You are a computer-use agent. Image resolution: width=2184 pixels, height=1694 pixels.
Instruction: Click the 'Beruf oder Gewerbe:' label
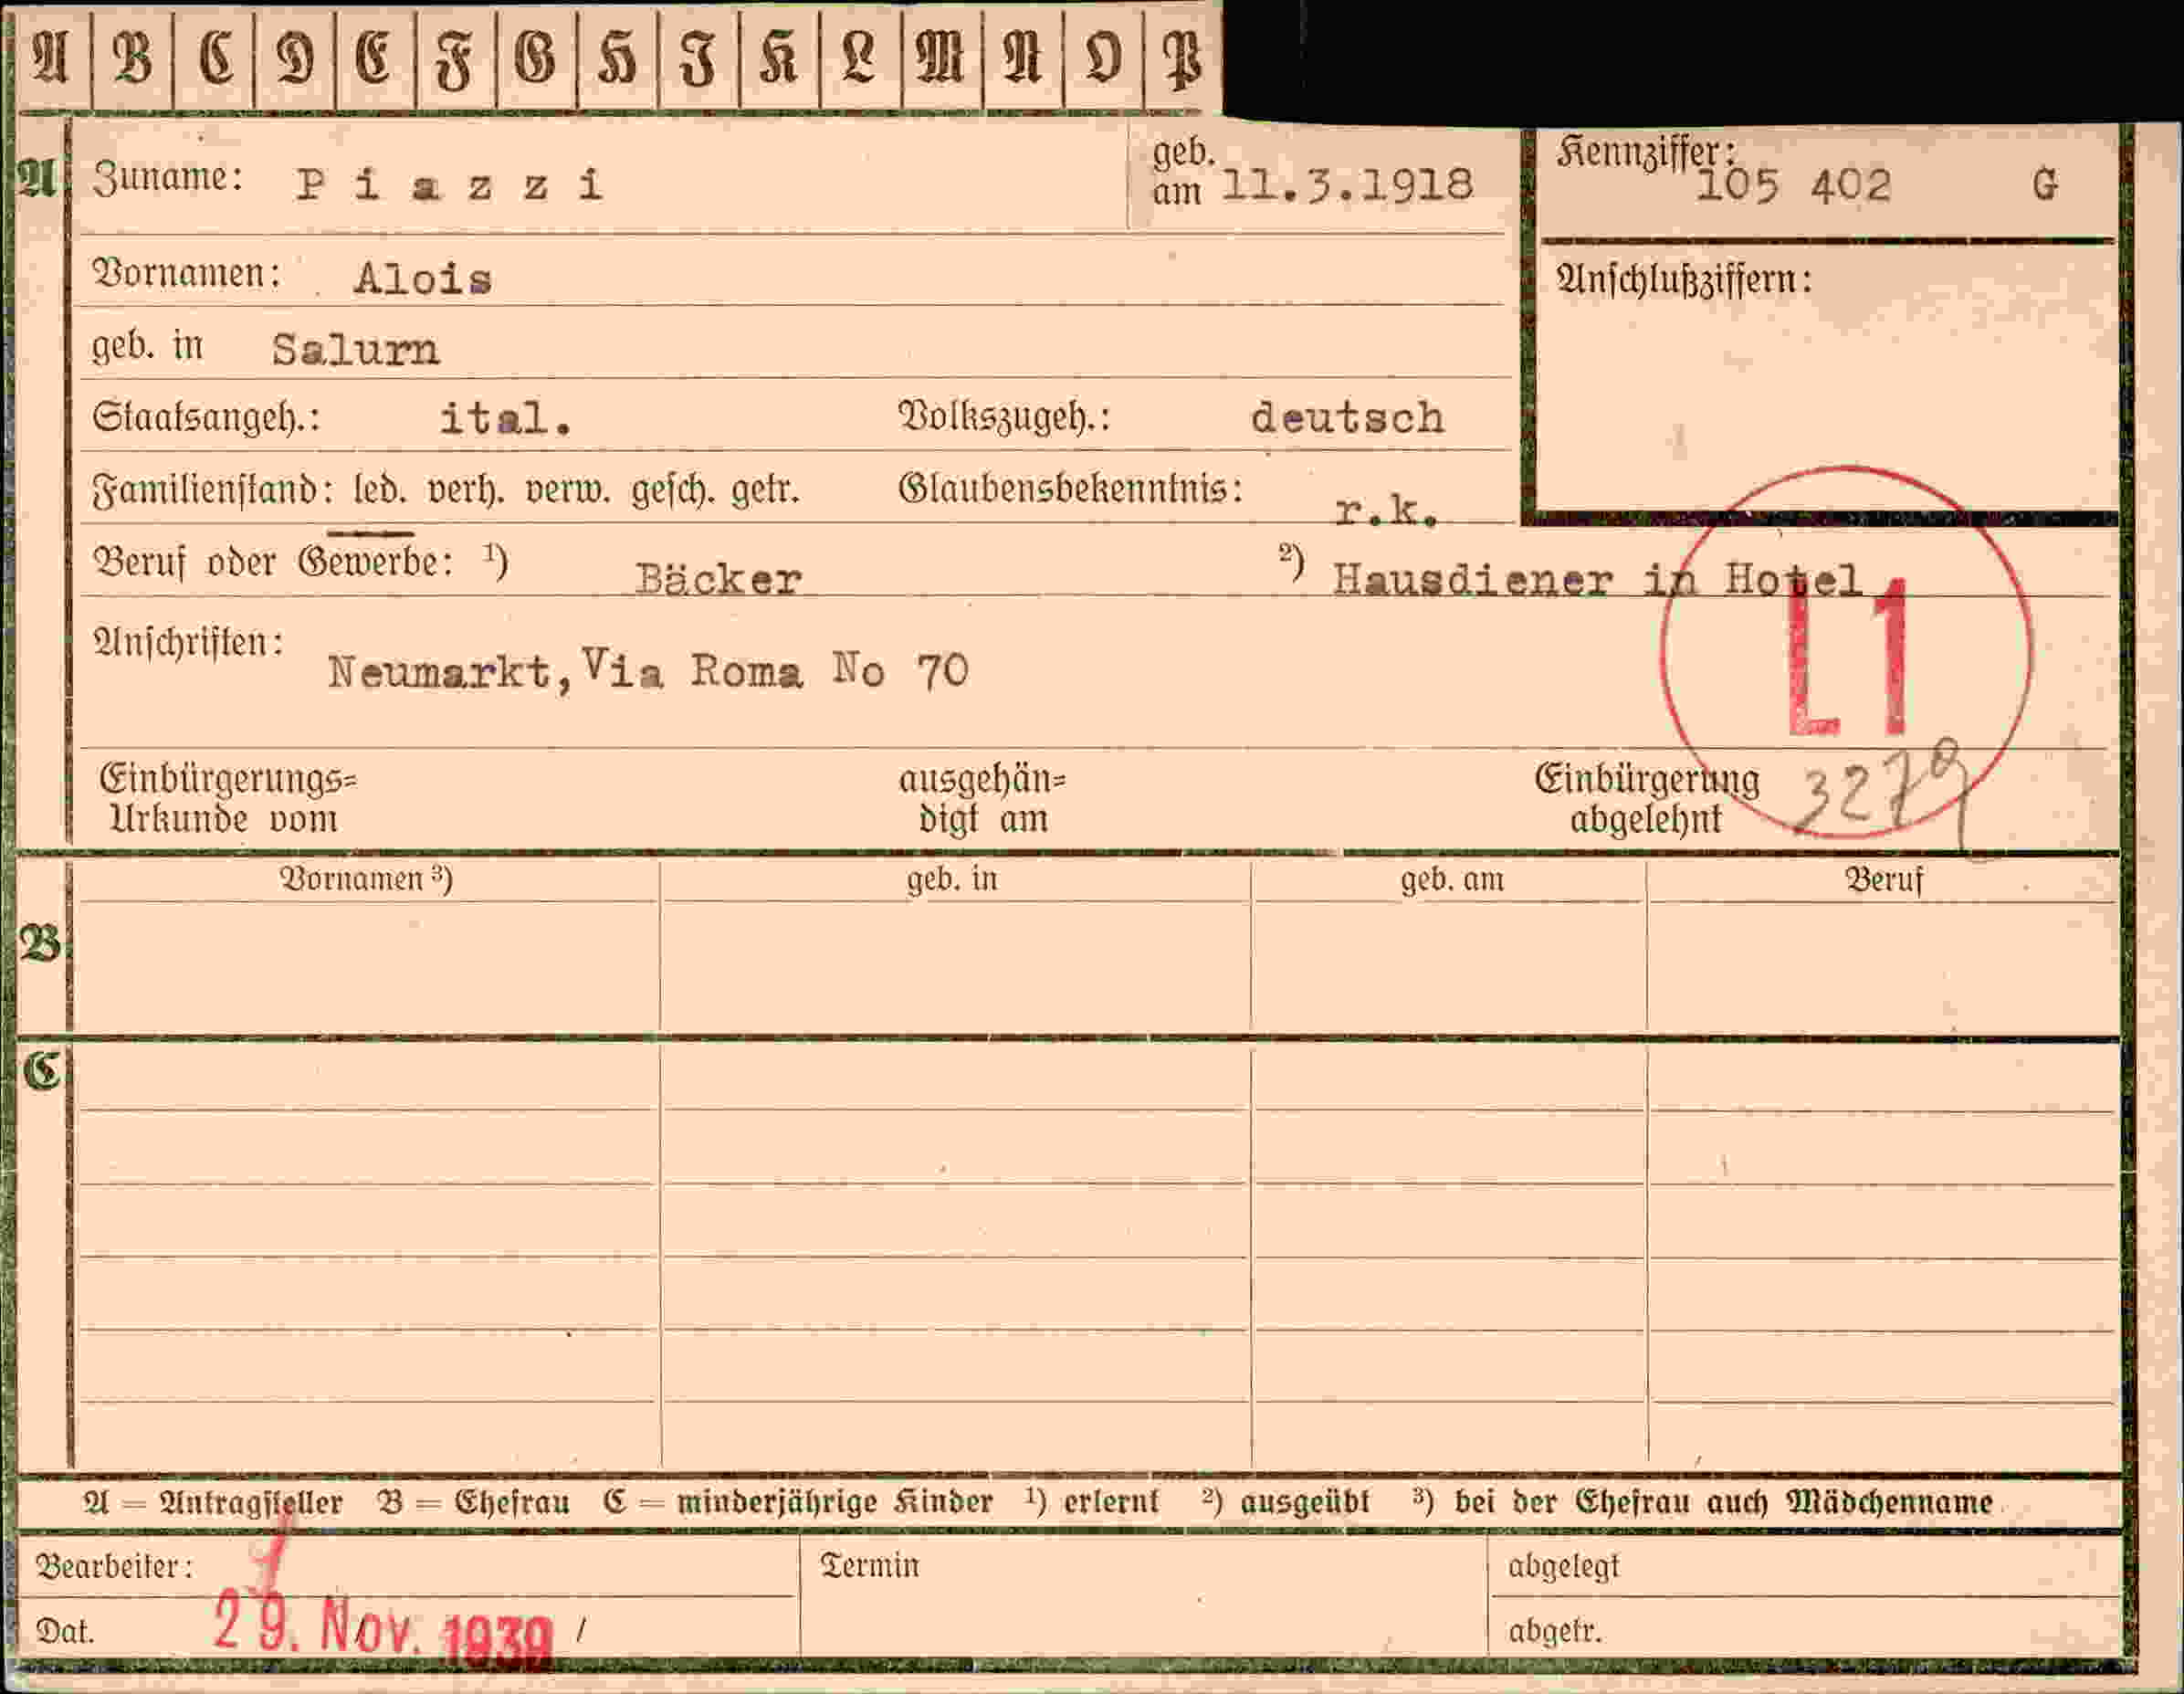274,562
